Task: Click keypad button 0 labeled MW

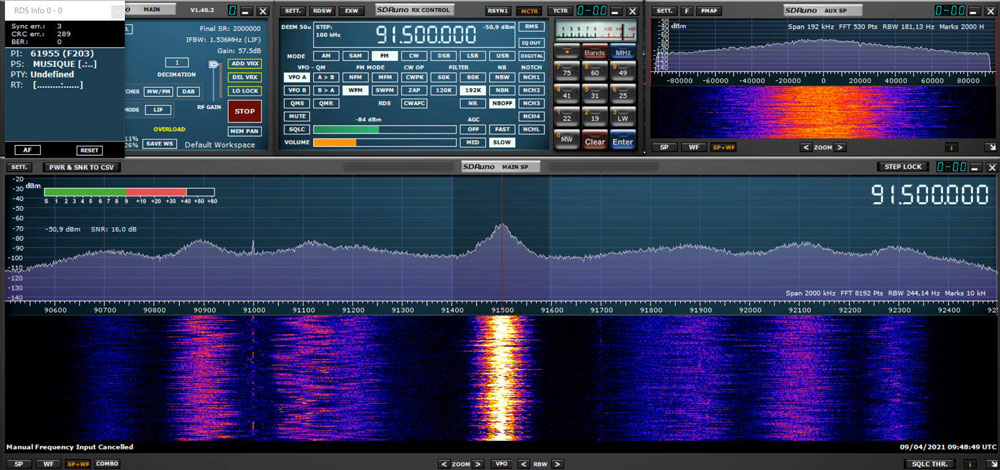Action: (x=566, y=139)
